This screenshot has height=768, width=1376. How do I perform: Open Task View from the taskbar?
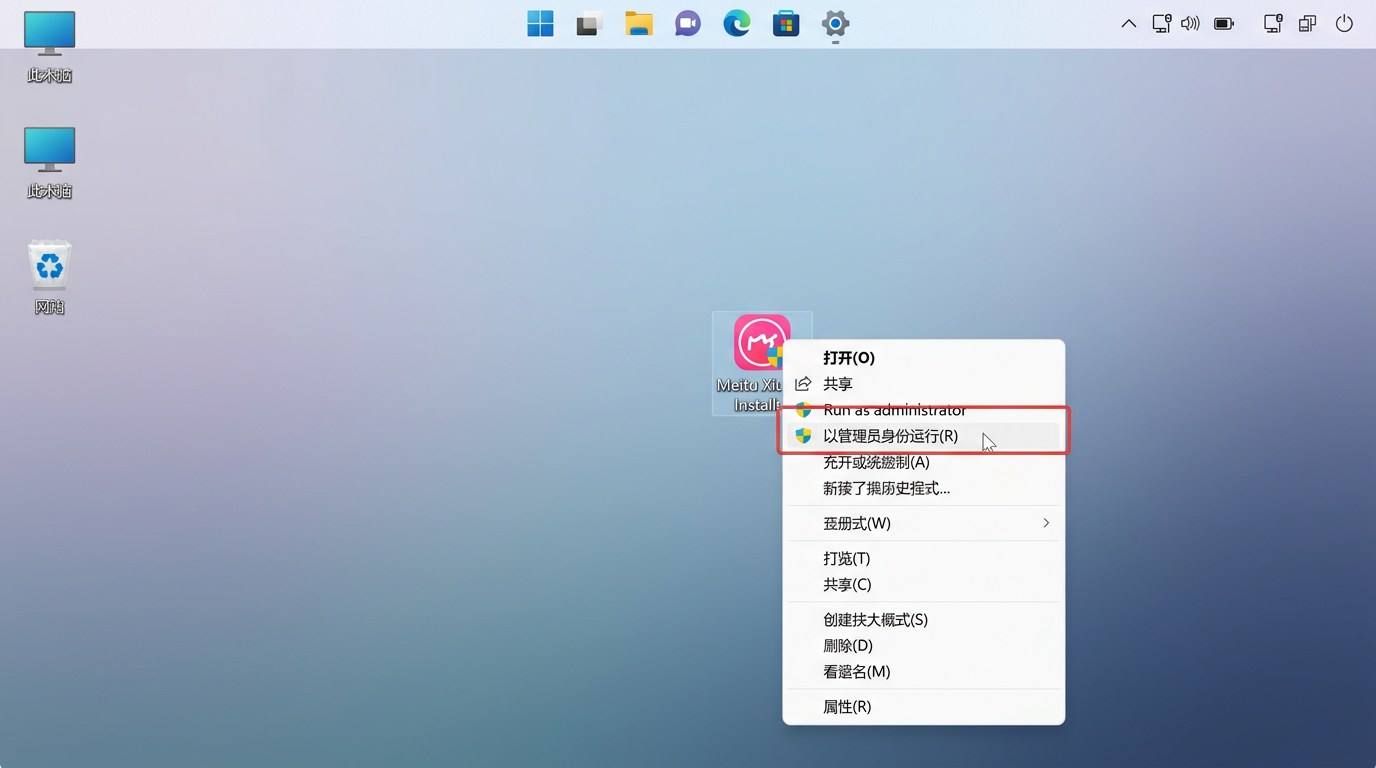[589, 24]
